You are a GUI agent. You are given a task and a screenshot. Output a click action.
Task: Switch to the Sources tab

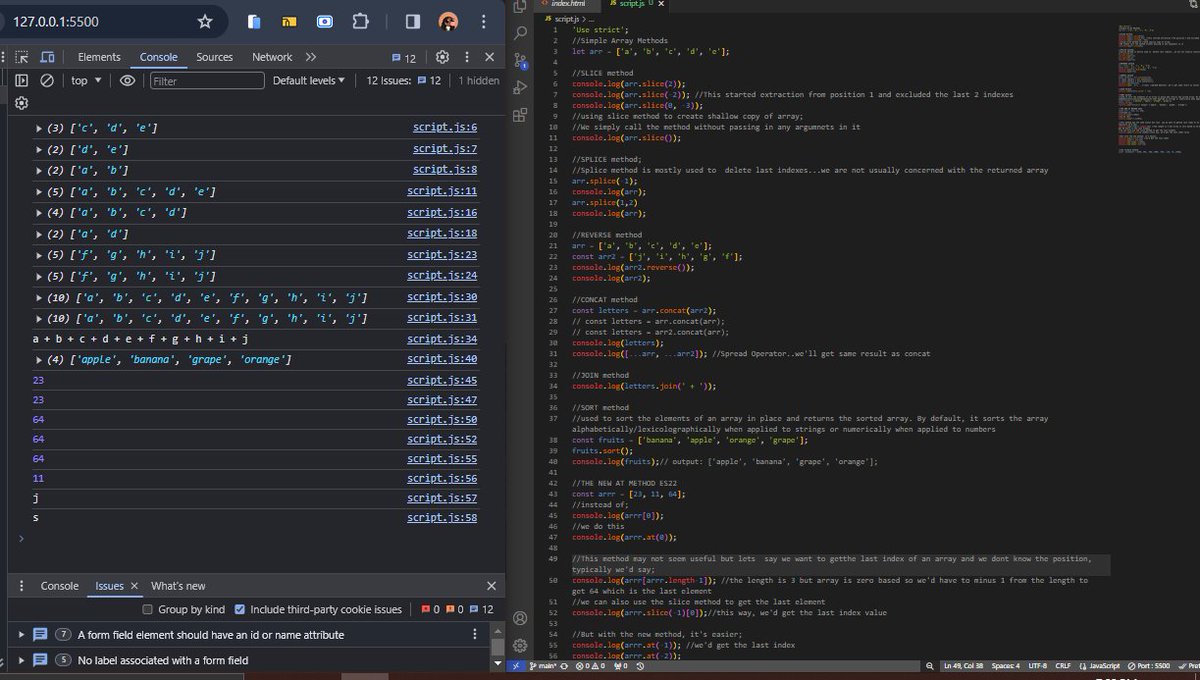point(214,57)
